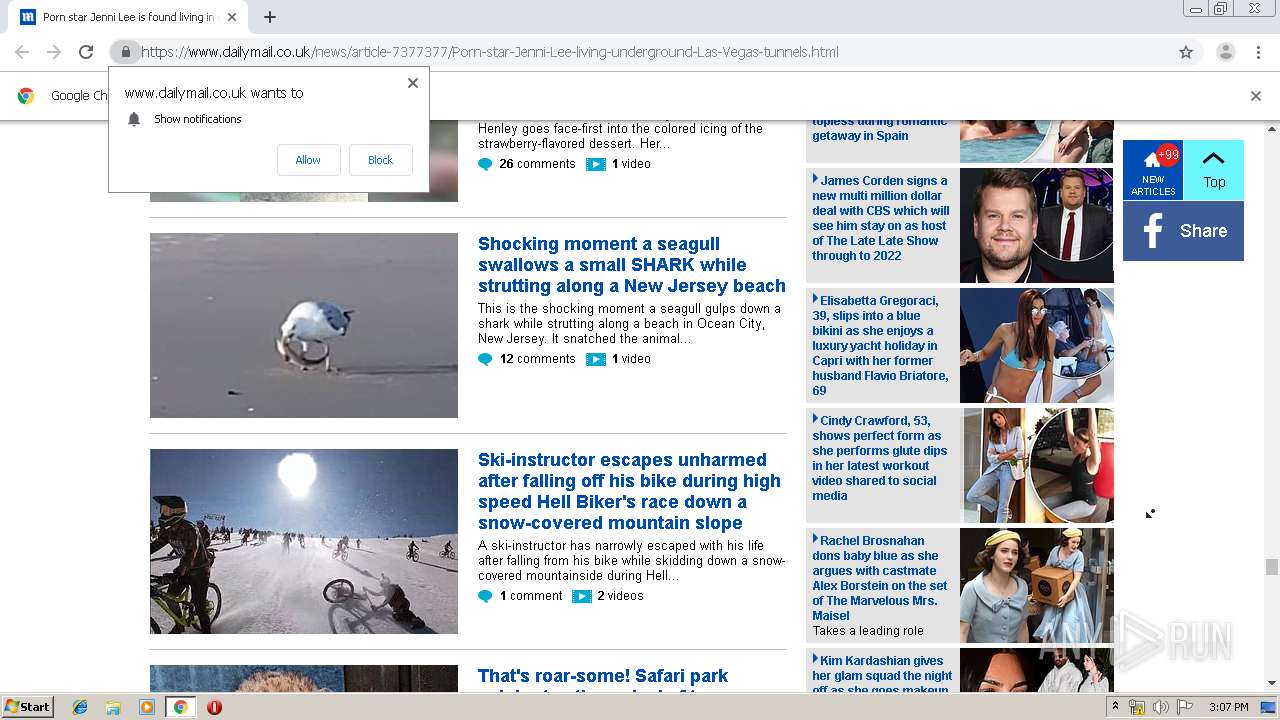Screen dimensions: 1280x720
Task: Open the taskbar file explorer folder
Action: 113,707
